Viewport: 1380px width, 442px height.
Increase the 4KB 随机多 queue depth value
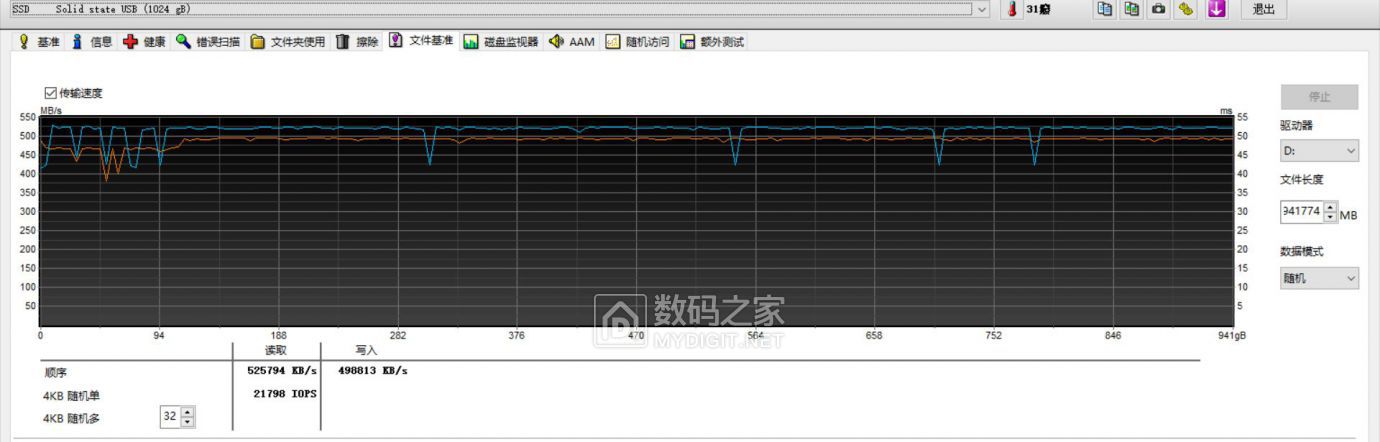[187, 412]
